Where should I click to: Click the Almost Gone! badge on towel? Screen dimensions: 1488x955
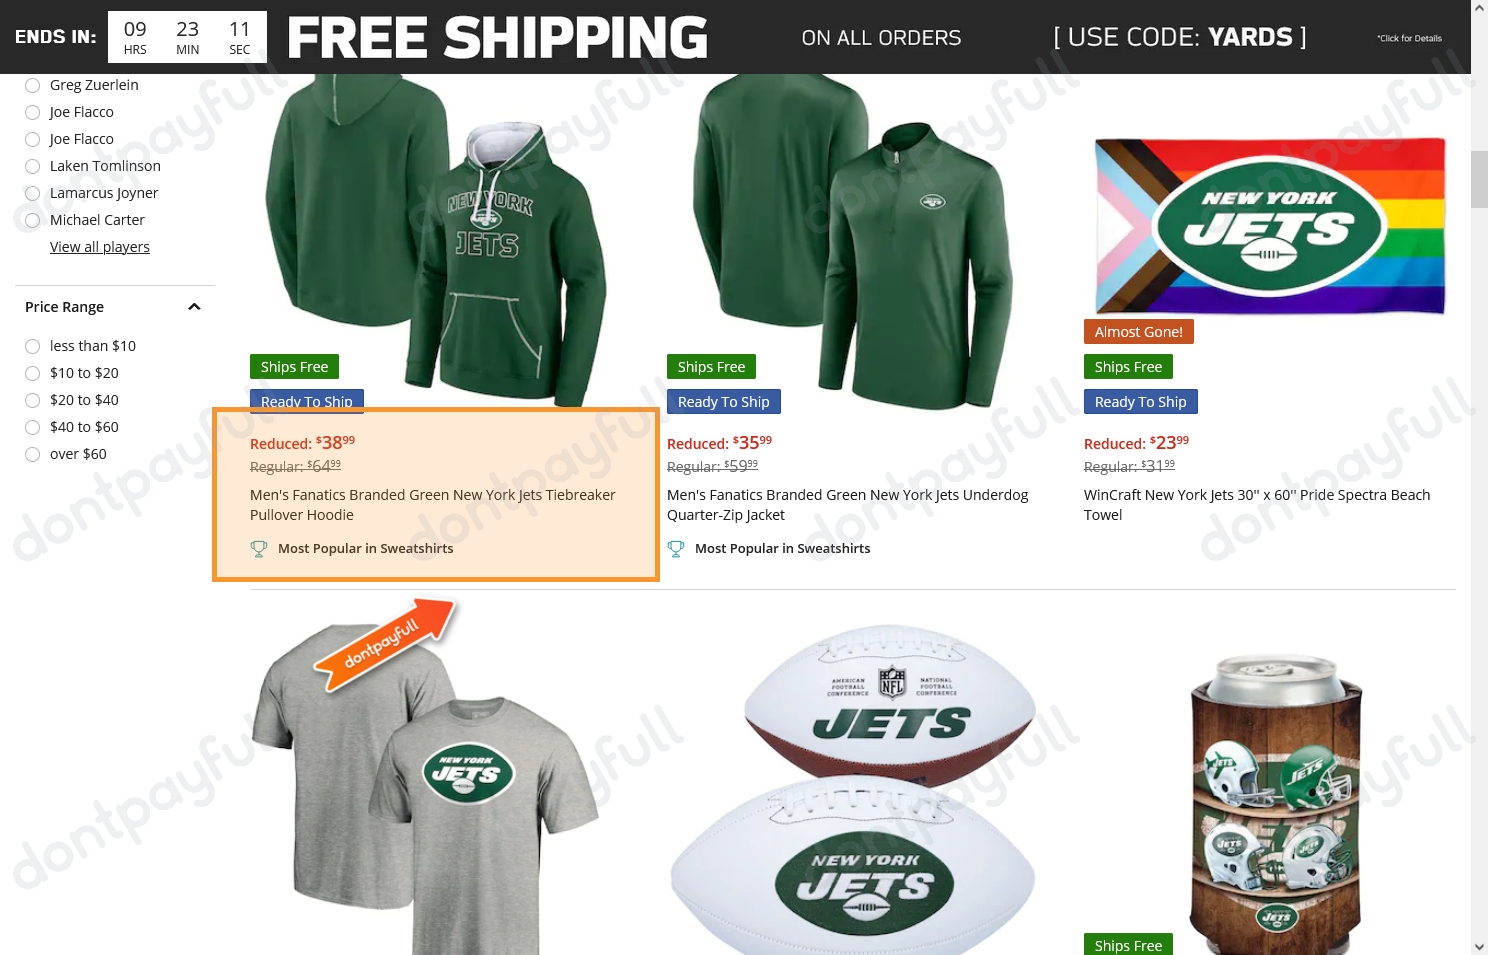1138,332
